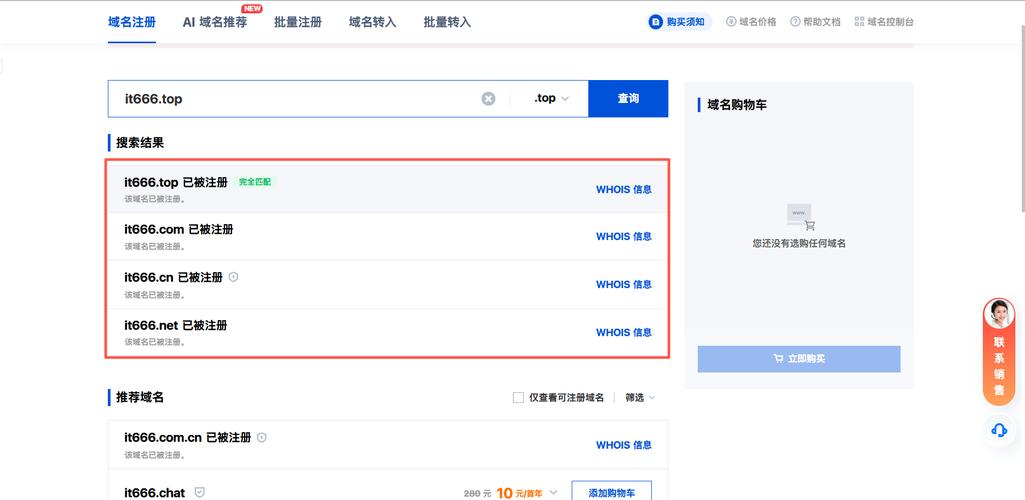Switch to 域名注册 tab
Image resolution: width=1025 pixels, height=500 pixels.
coord(132,22)
